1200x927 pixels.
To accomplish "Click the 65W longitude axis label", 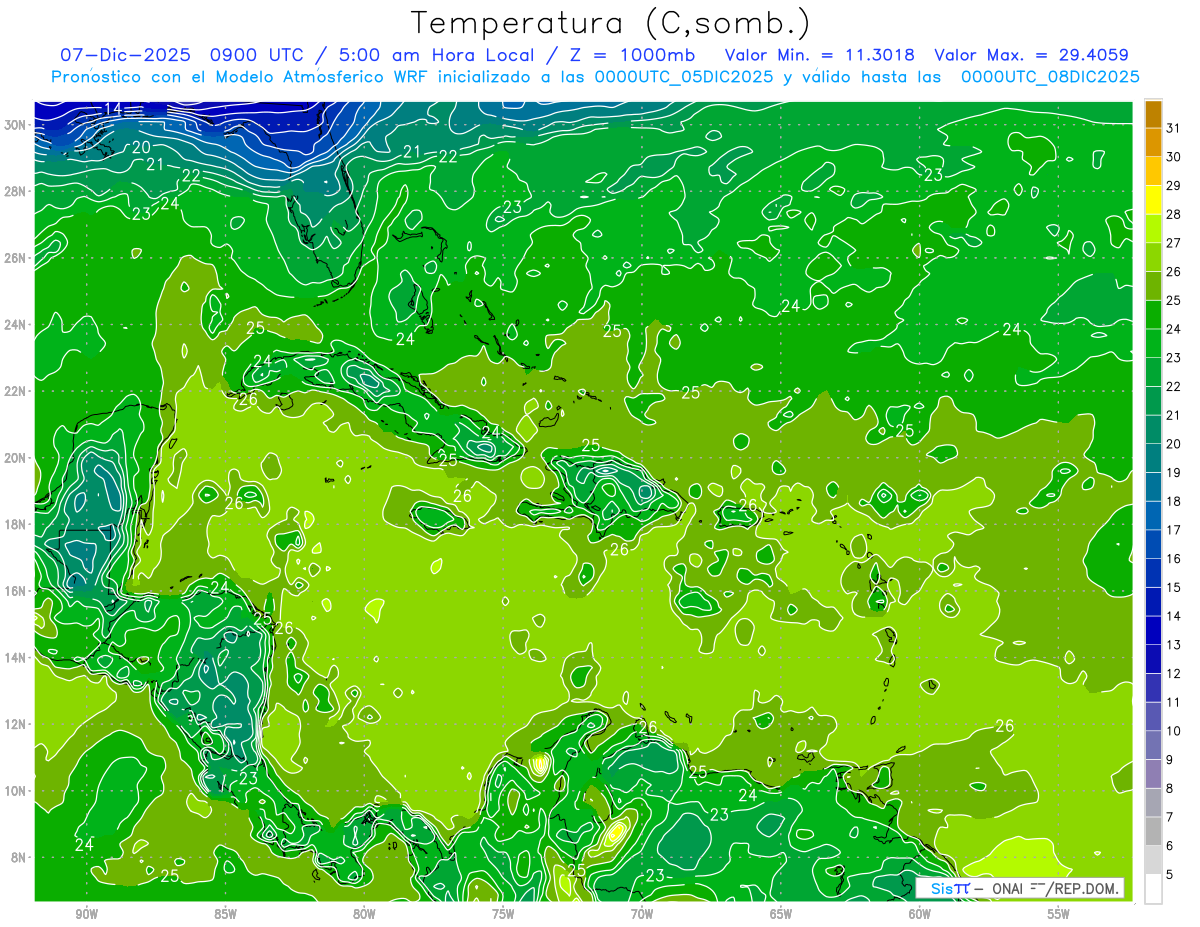I will point(781,913).
